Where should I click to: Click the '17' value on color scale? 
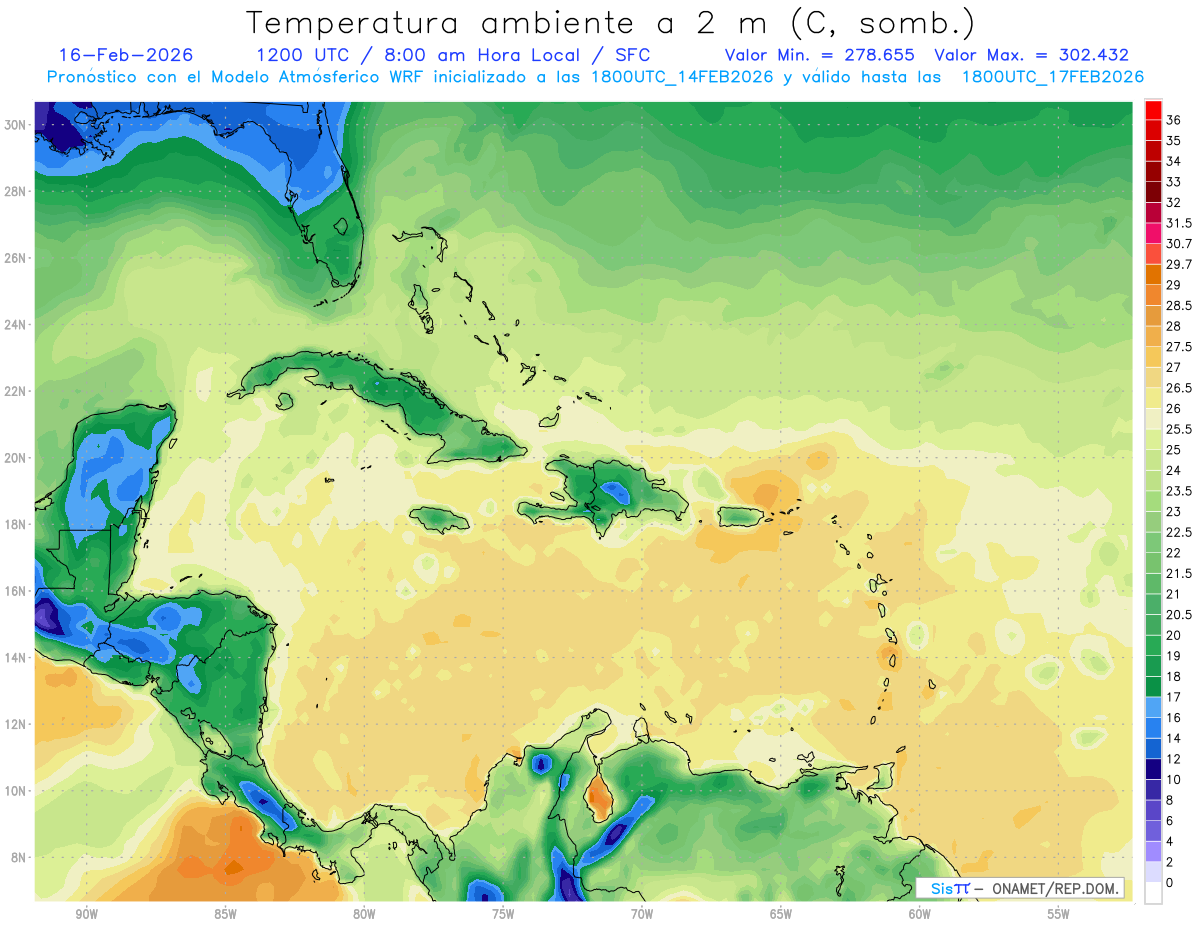click(x=1174, y=697)
